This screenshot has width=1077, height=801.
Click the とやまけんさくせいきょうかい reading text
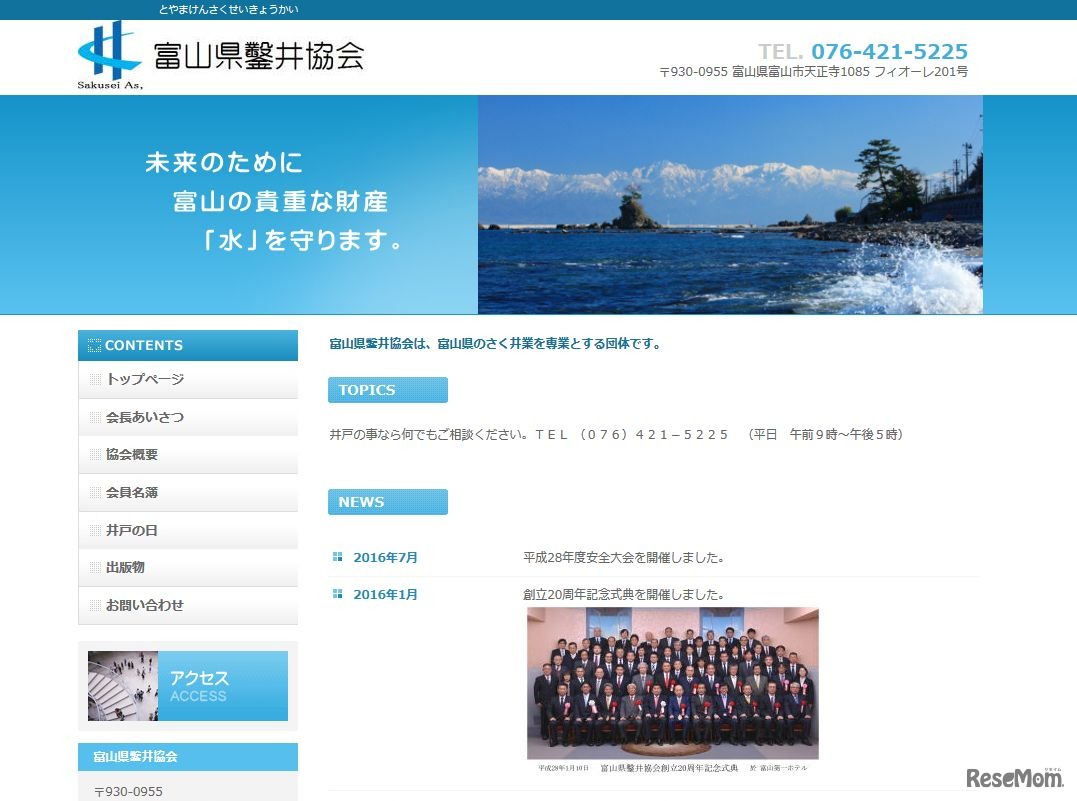[228, 10]
